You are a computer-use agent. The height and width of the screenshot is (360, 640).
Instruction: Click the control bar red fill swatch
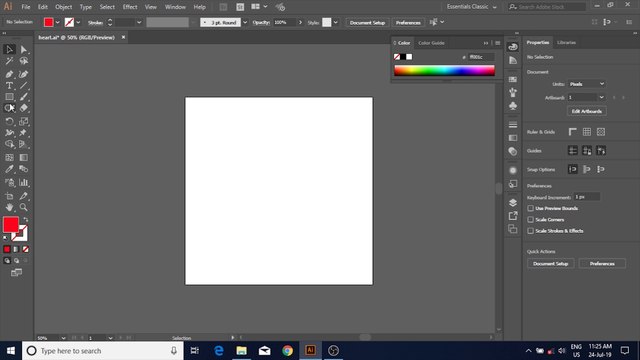[49, 22]
